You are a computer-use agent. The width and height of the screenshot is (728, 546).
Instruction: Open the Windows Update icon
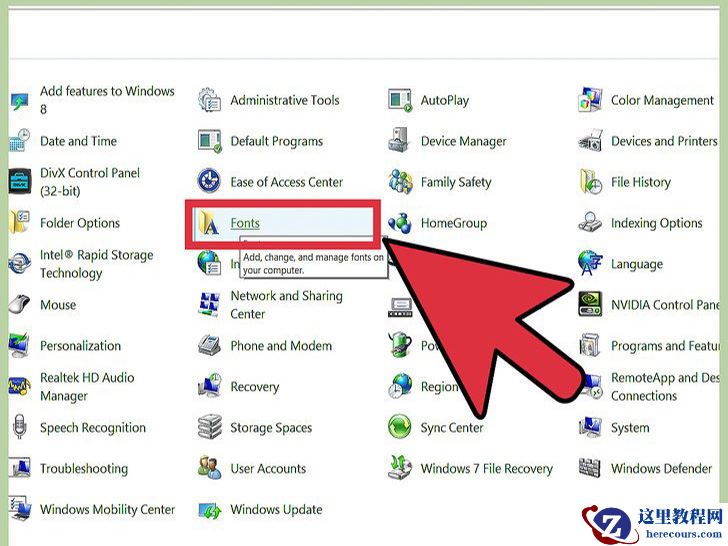(x=209, y=509)
